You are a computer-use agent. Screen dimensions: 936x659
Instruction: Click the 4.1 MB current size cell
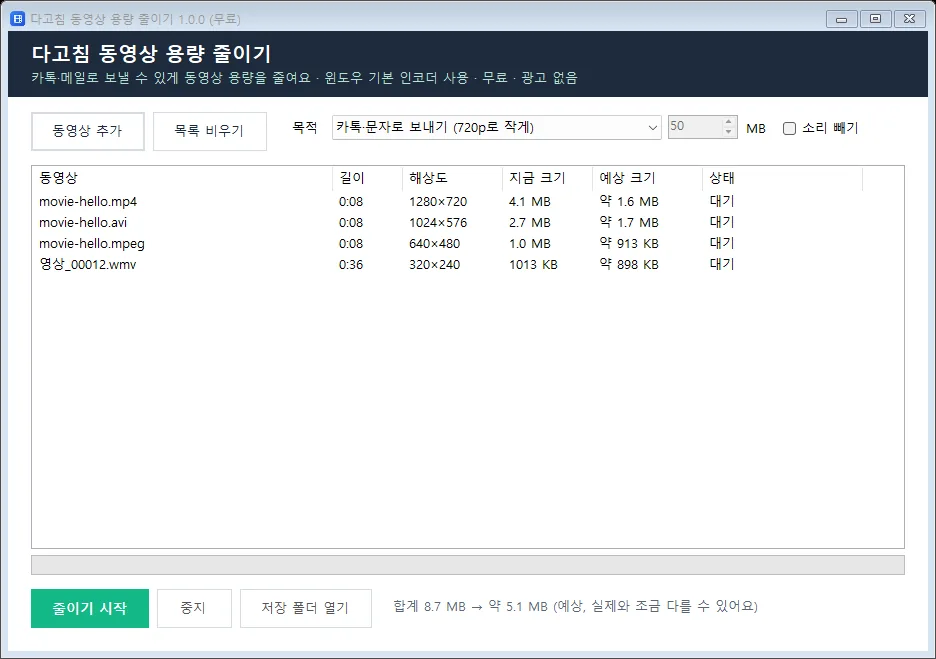[530, 202]
